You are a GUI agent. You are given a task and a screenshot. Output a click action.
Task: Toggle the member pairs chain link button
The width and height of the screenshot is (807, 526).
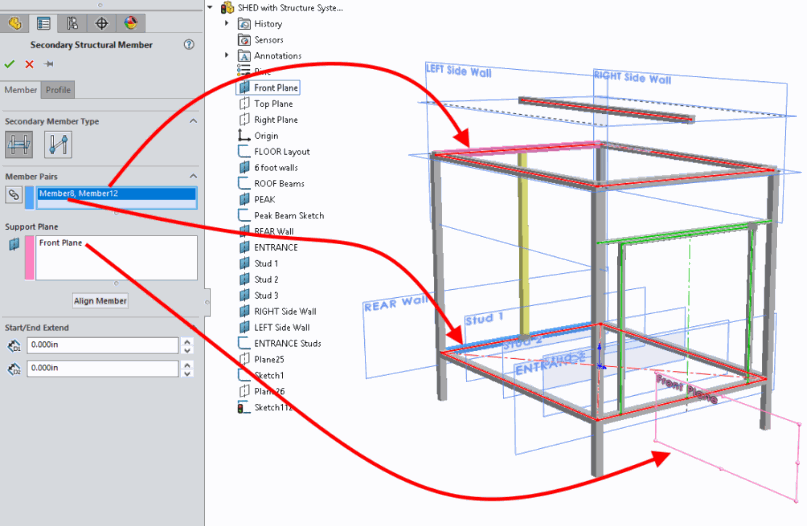point(14,194)
